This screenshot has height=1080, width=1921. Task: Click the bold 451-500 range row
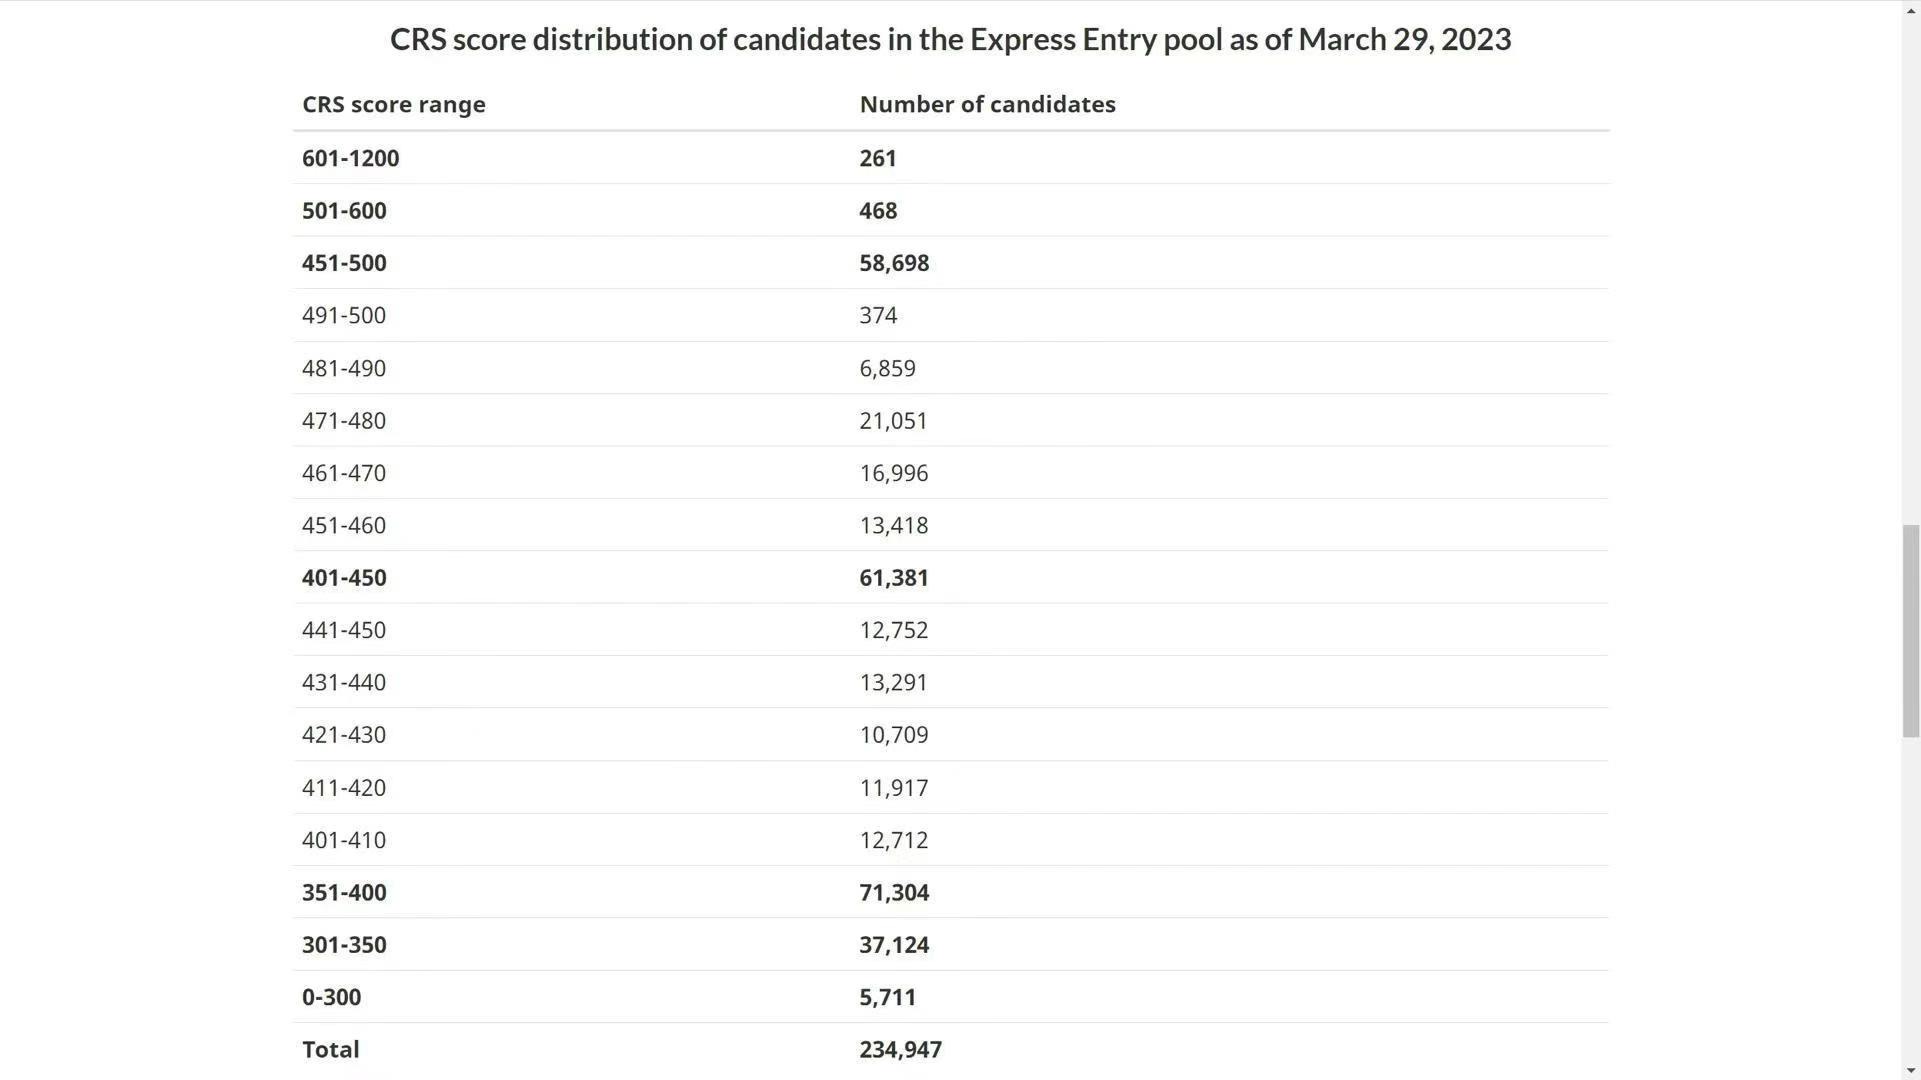tap(950, 263)
